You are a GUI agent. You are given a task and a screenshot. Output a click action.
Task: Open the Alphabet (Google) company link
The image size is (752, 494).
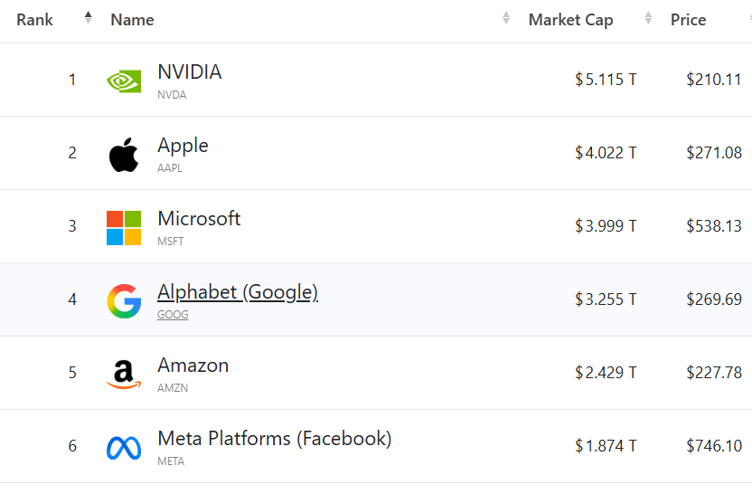[237, 292]
